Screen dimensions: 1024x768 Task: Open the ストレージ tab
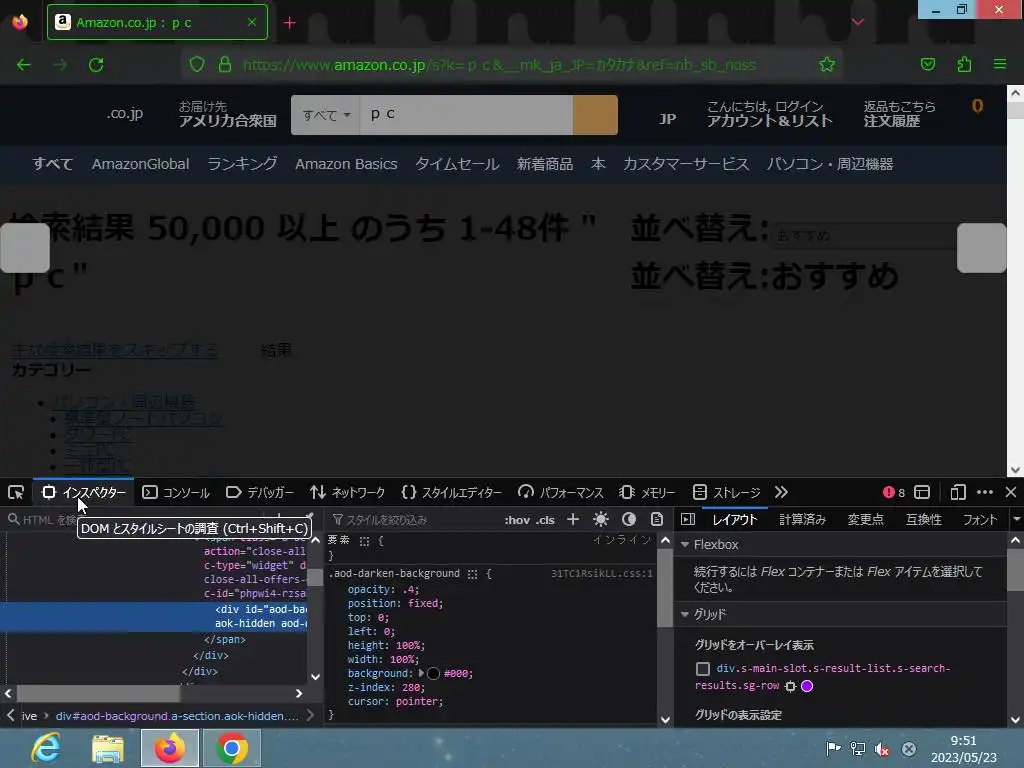point(726,492)
